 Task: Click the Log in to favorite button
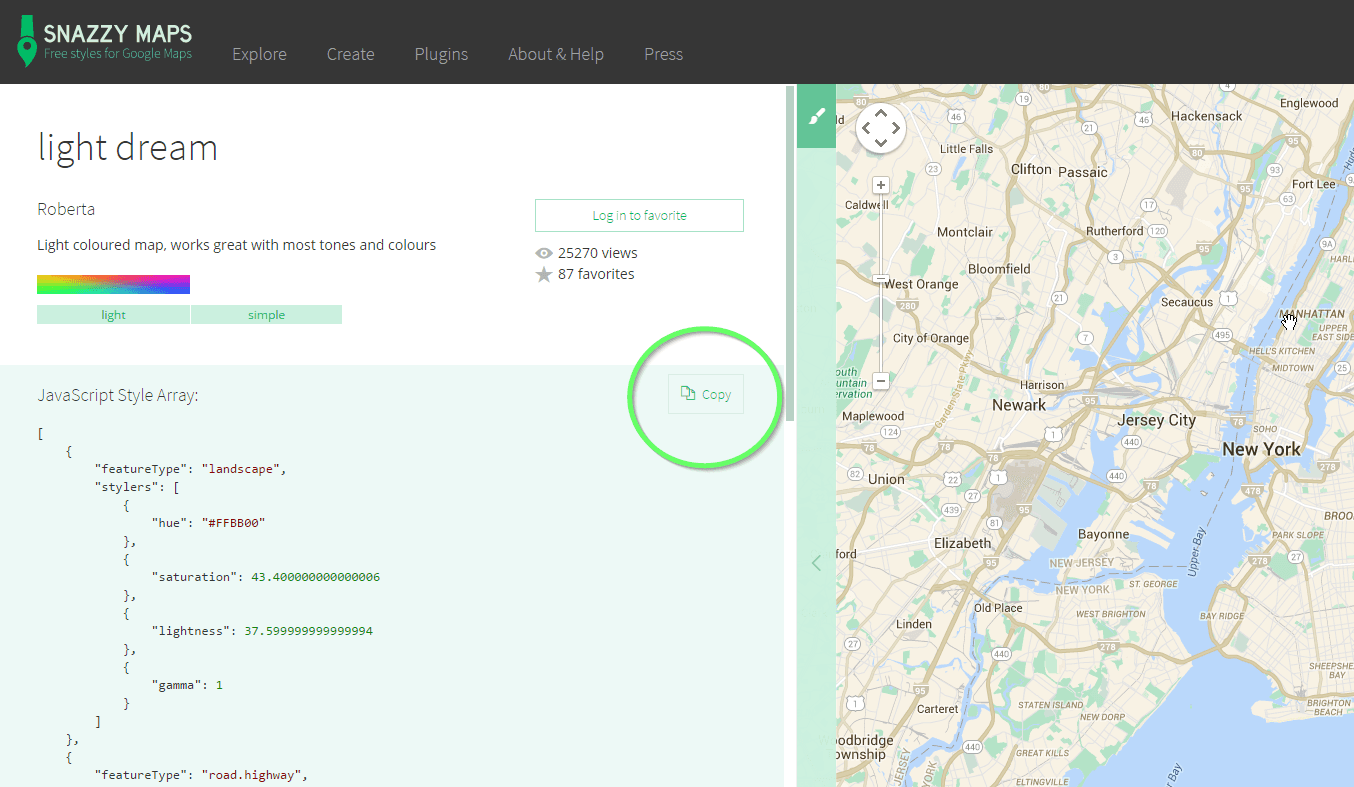[639, 215]
